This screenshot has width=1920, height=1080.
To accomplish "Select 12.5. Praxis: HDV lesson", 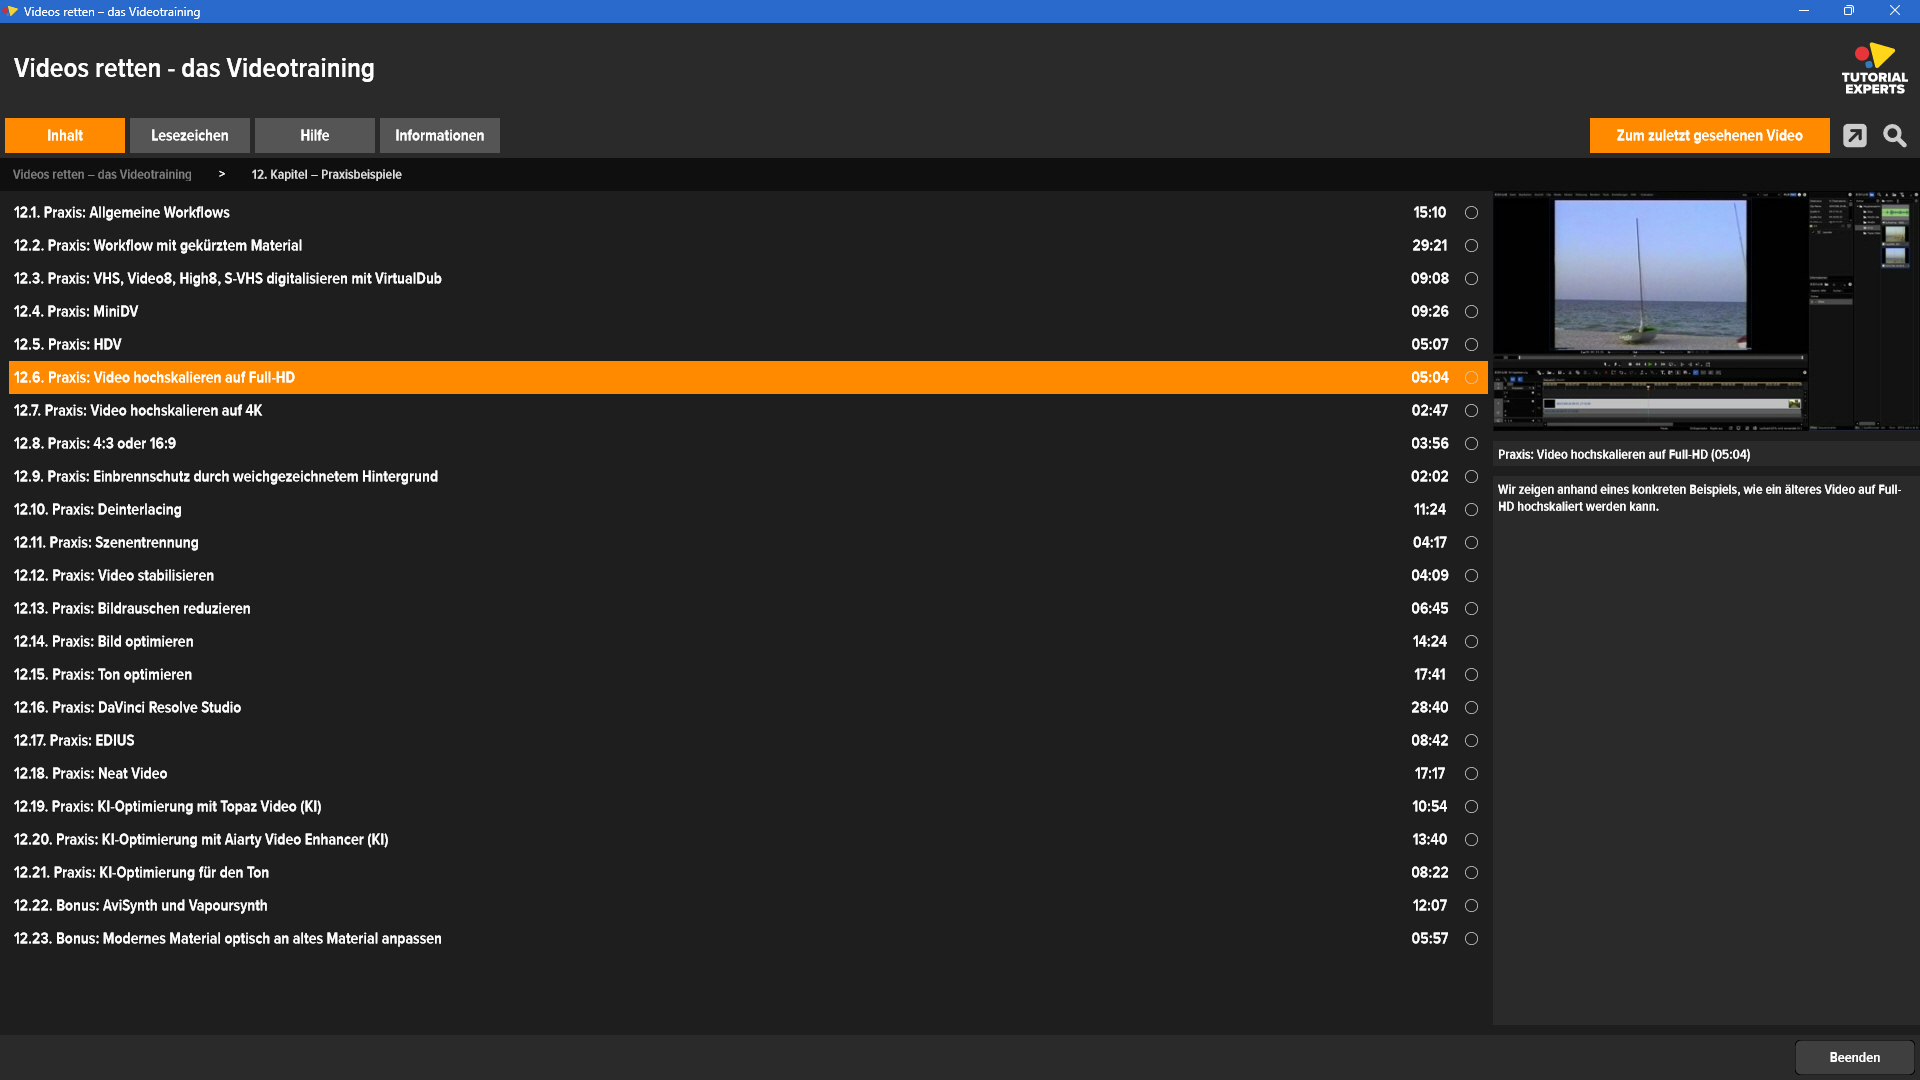I will coord(748,344).
